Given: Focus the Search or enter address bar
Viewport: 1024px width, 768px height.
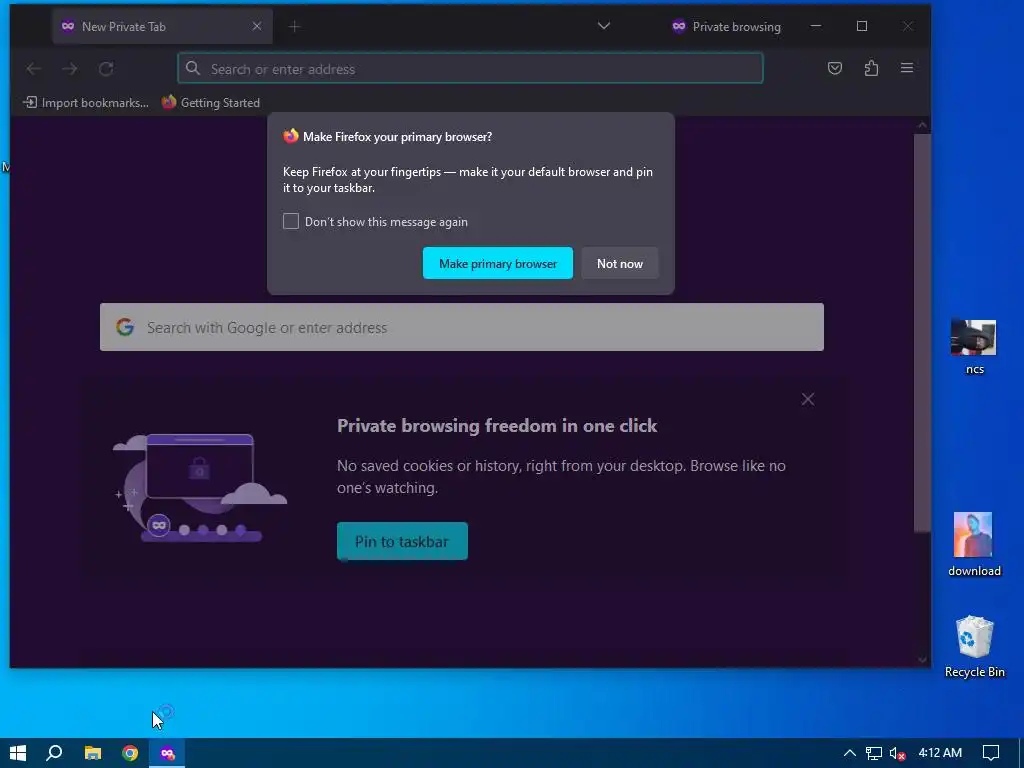Looking at the screenshot, I should pos(470,69).
